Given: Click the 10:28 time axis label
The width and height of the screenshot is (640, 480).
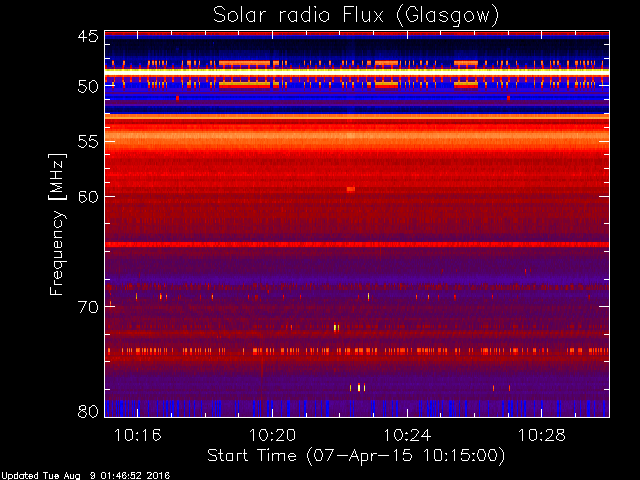Looking at the screenshot, I should pyautogui.click(x=542, y=435).
